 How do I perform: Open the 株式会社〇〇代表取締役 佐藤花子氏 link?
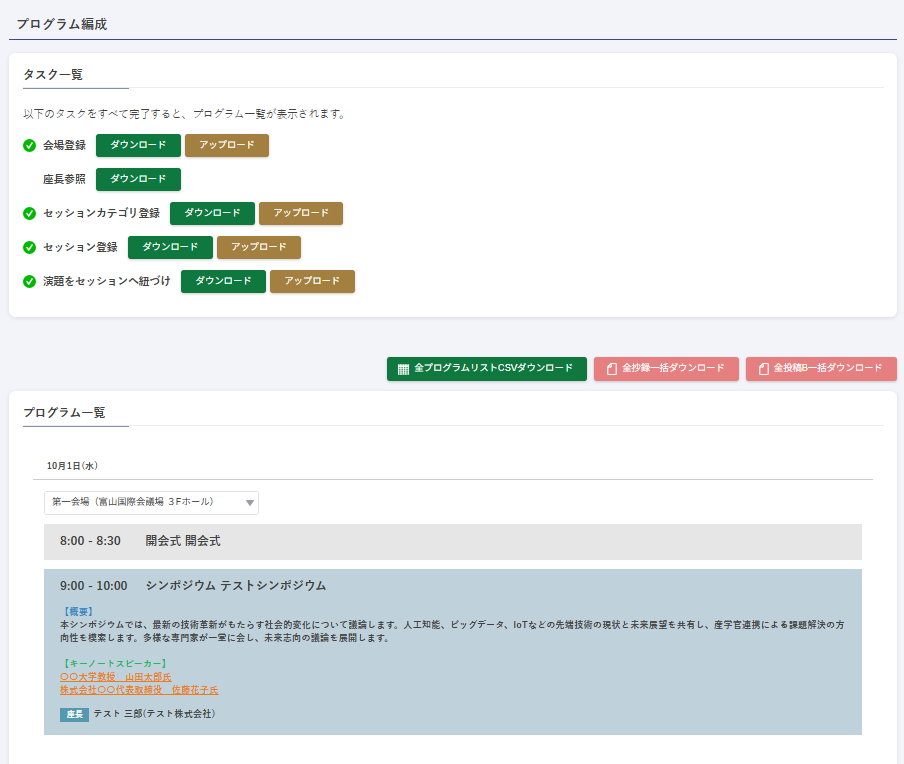pos(139,690)
